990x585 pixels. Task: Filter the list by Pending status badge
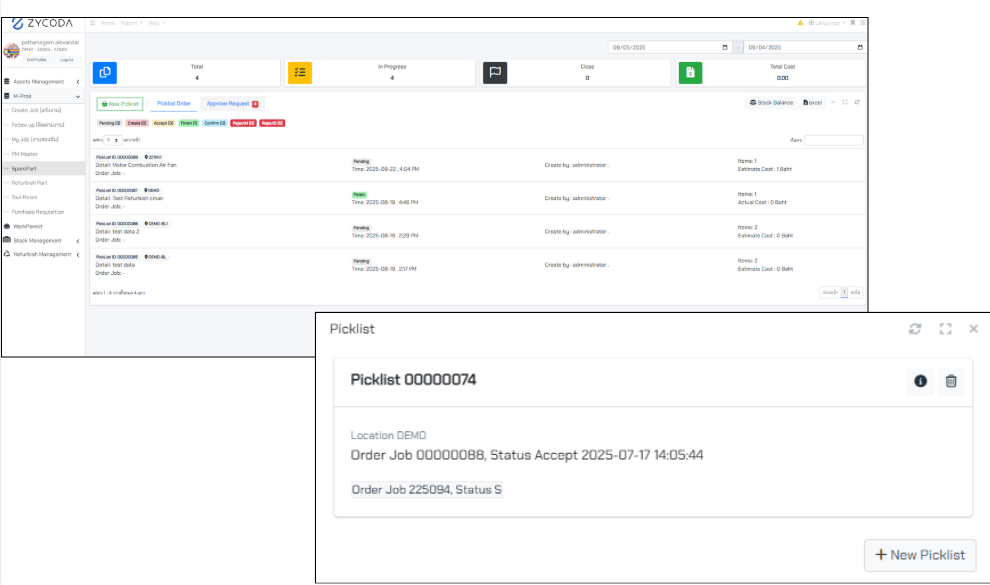(x=109, y=123)
